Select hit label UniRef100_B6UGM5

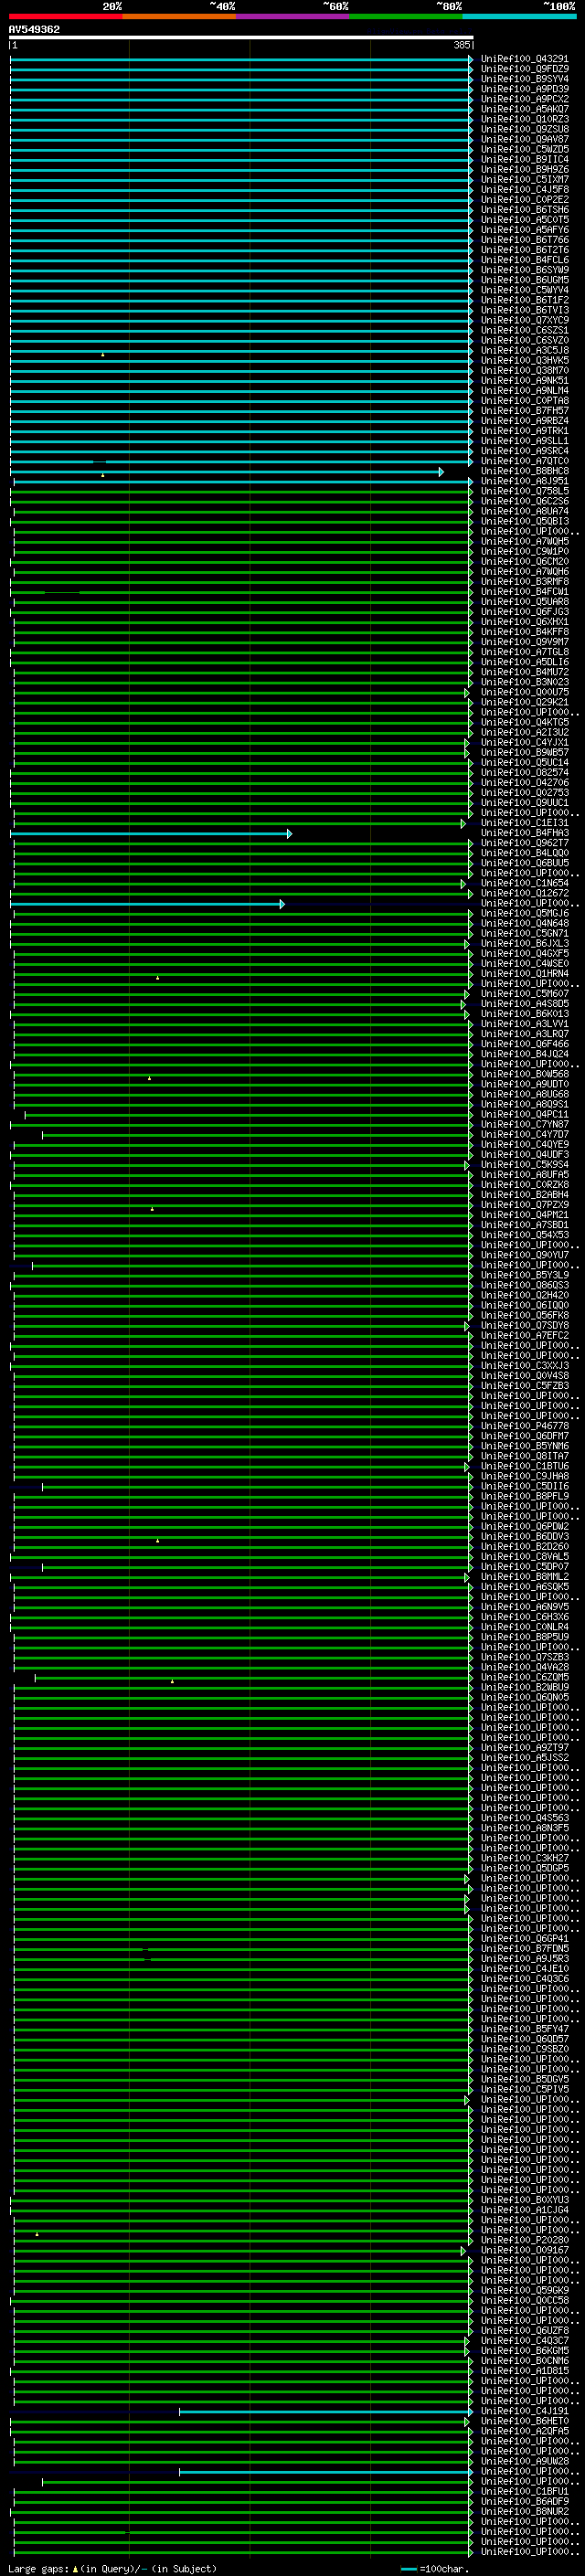[x=525, y=280]
